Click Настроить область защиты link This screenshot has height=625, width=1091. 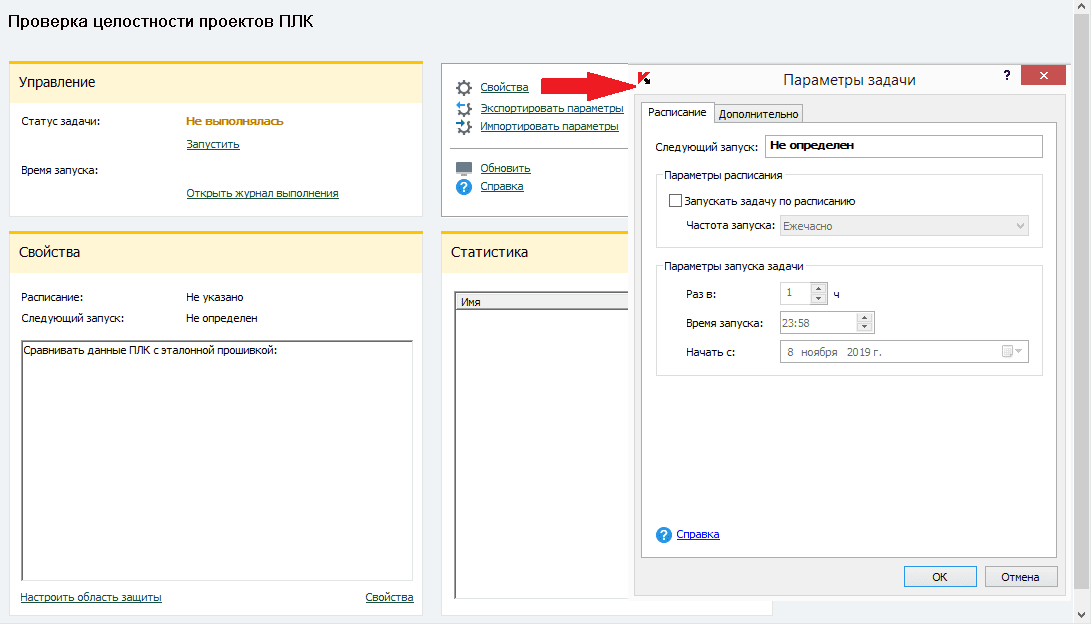91,597
